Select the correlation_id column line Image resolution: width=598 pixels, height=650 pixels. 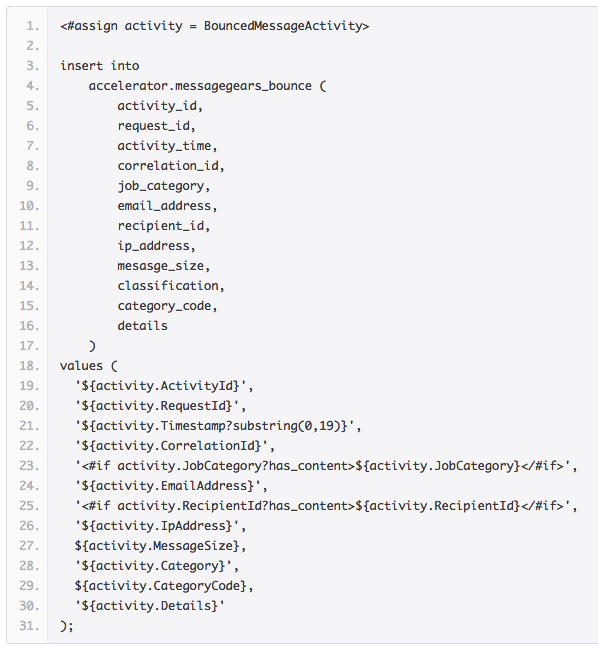[x=171, y=166]
